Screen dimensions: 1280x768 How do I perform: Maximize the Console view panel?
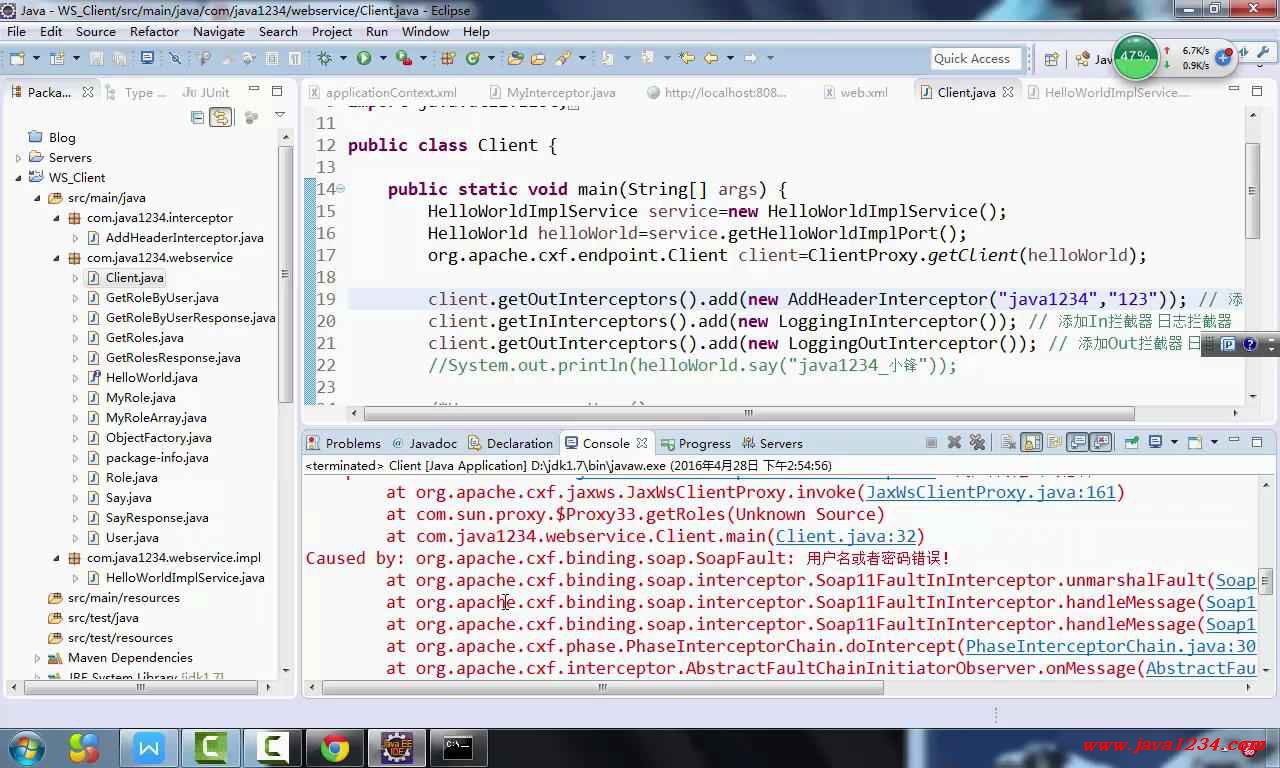[1257, 442]
